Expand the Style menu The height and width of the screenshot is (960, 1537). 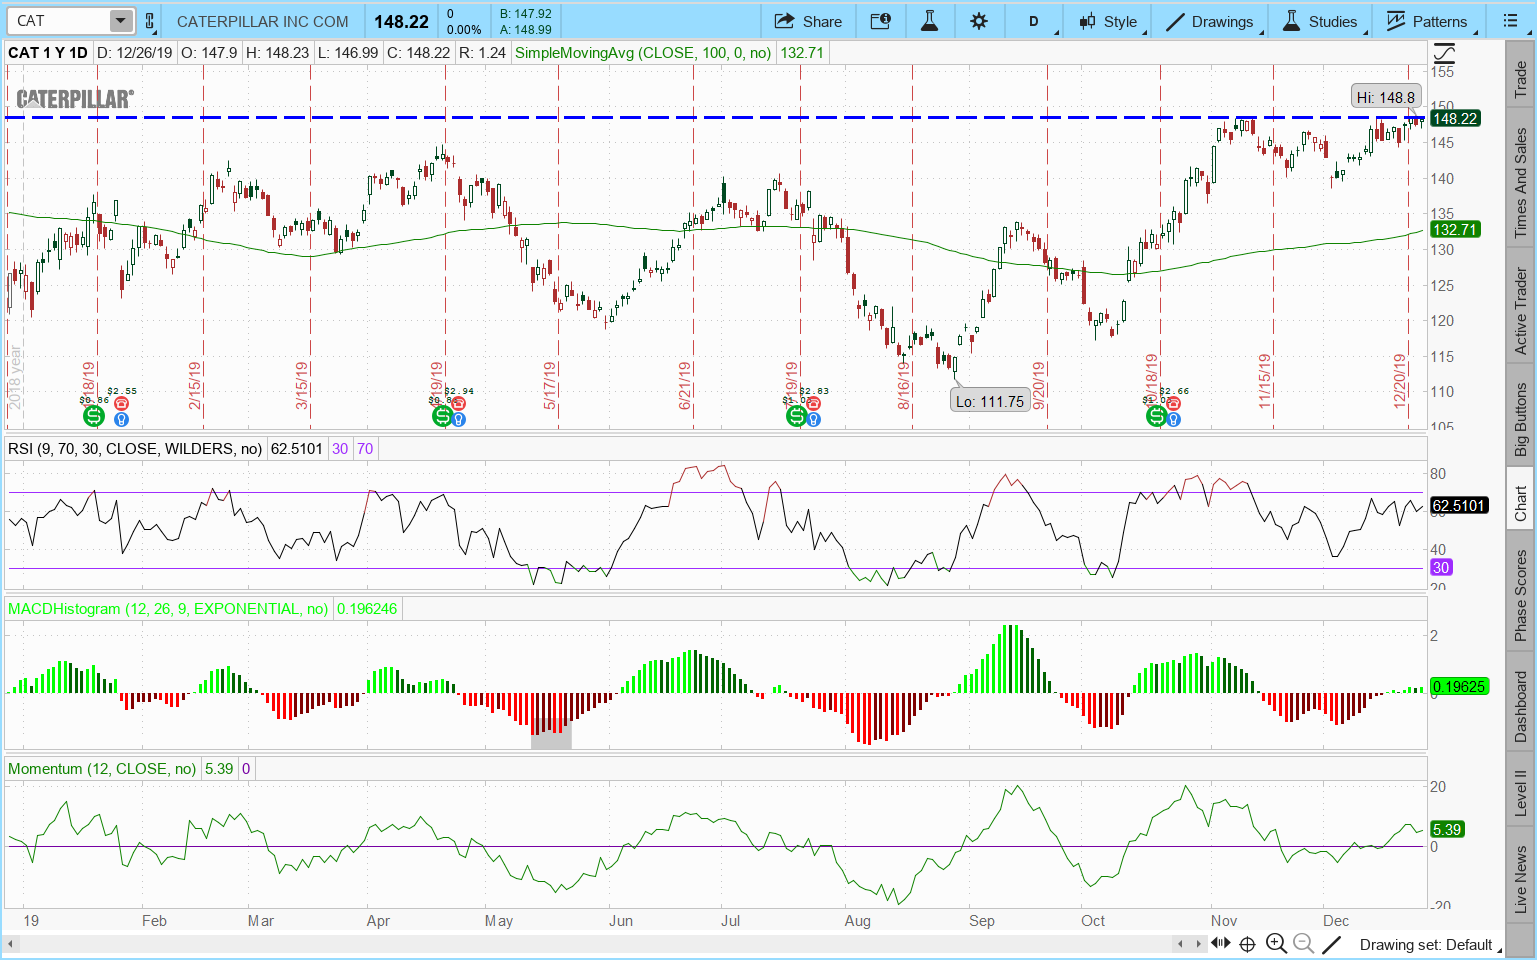pos(1108,21)
